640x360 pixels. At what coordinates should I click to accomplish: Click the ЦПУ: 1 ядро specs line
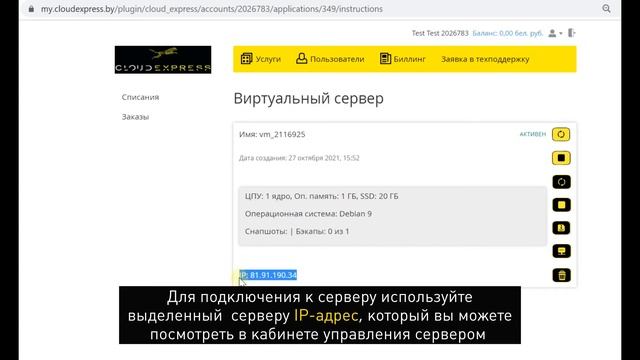[322, 196]
